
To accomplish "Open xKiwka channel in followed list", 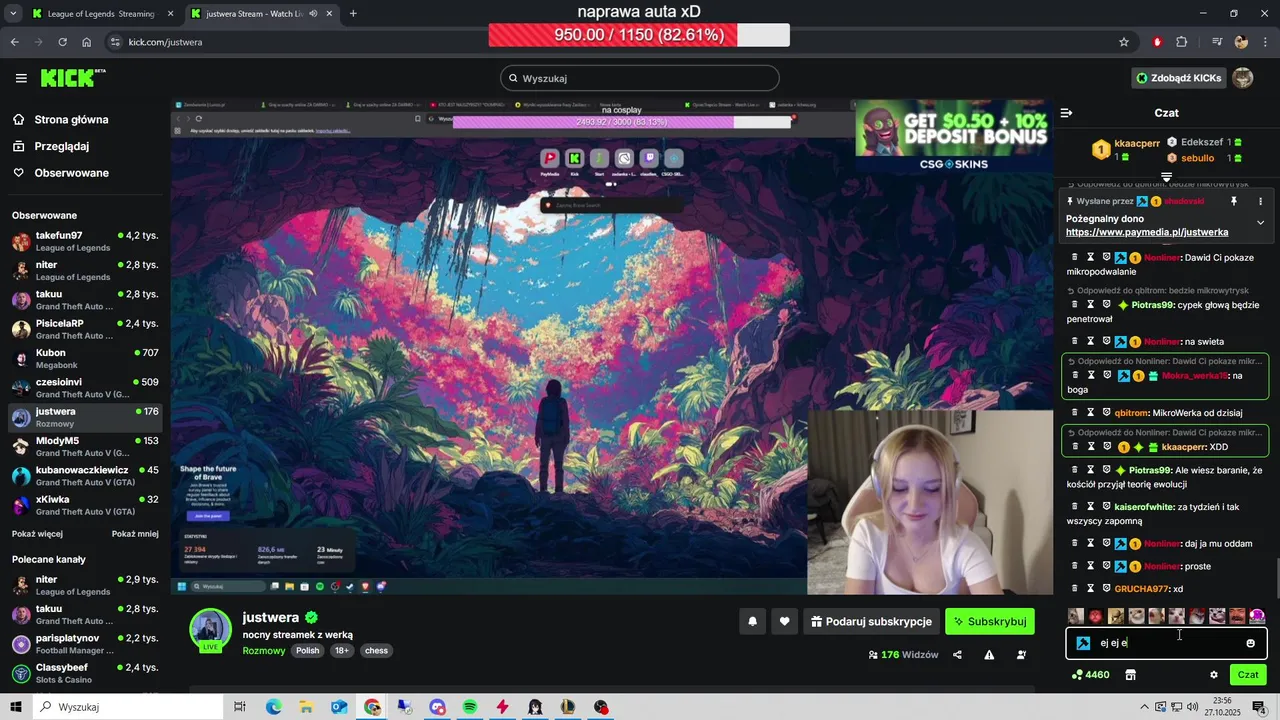I will coord(85,505).
